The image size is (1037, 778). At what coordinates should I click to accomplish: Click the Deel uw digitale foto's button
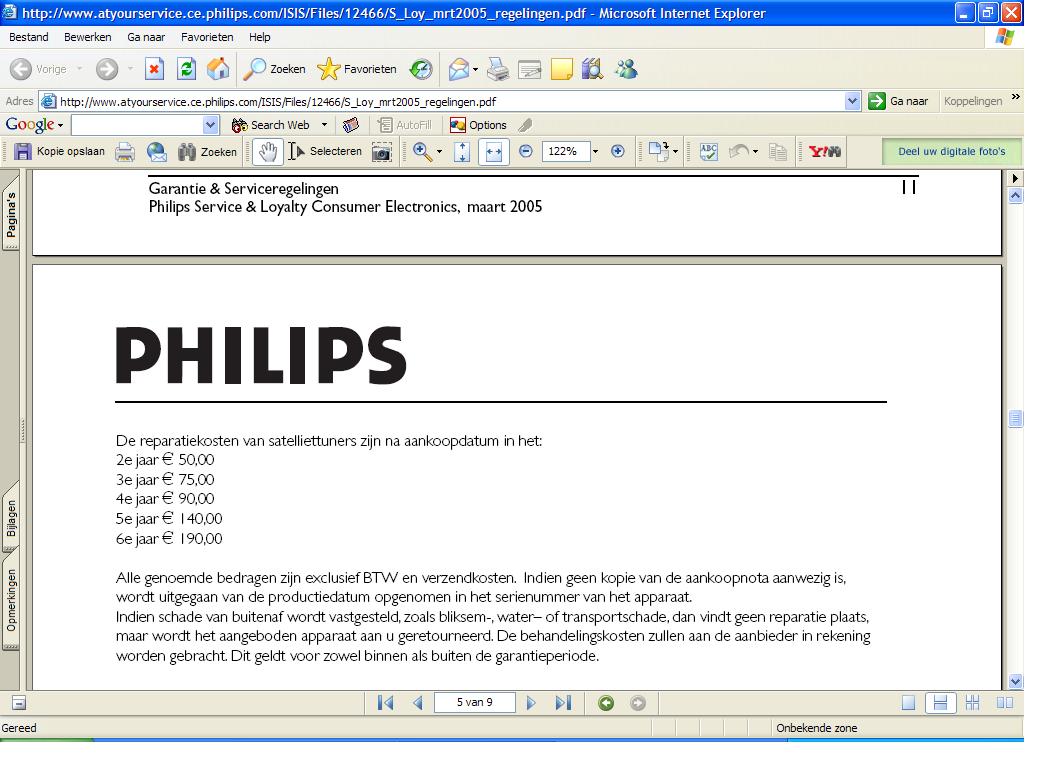pos(951,151)
